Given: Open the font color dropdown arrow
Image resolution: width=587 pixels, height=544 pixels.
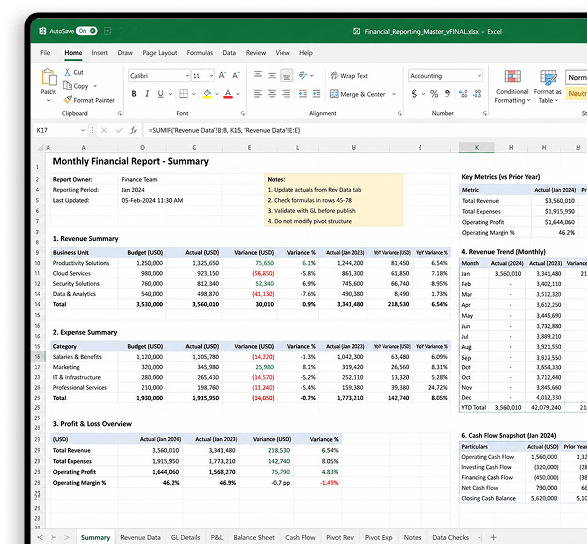Looking at the screenshot, I should (238, 94).
